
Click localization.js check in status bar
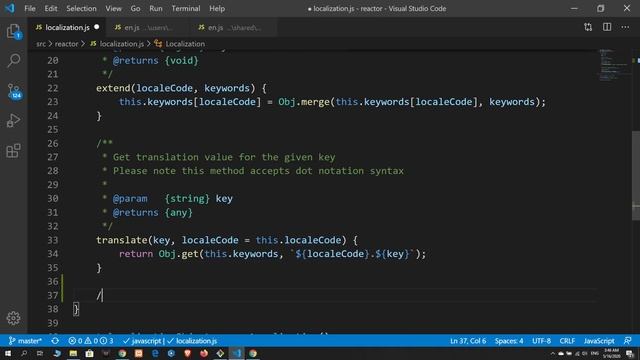click(x=192, y=341)
